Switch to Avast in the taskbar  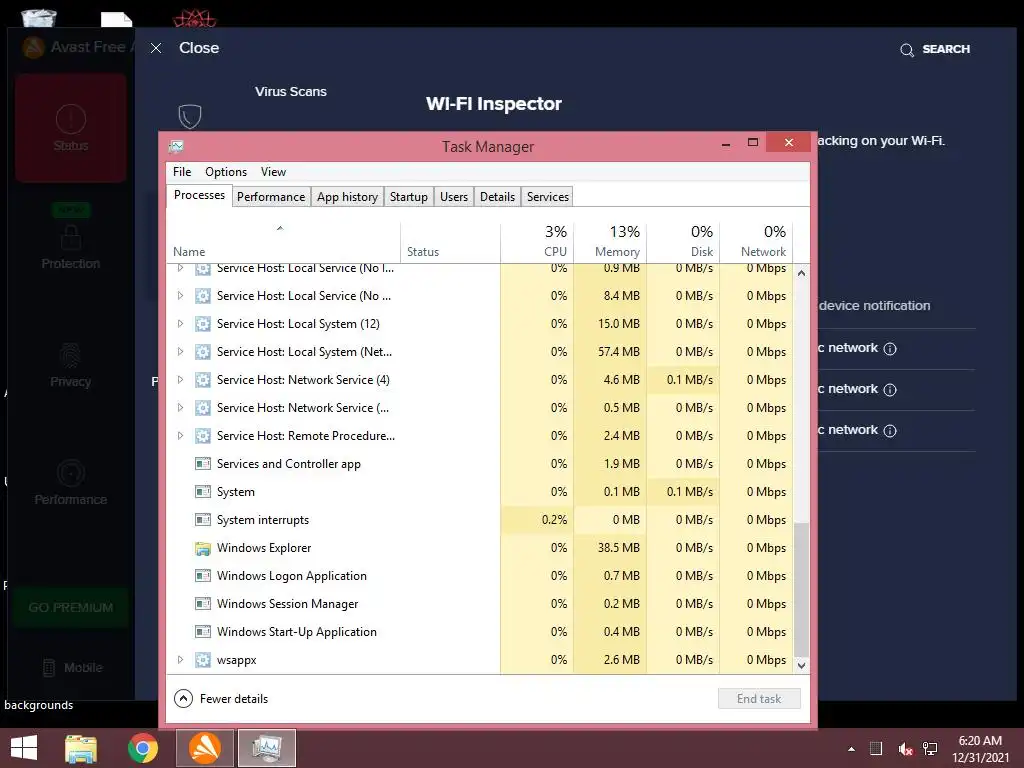pos(204,748)
